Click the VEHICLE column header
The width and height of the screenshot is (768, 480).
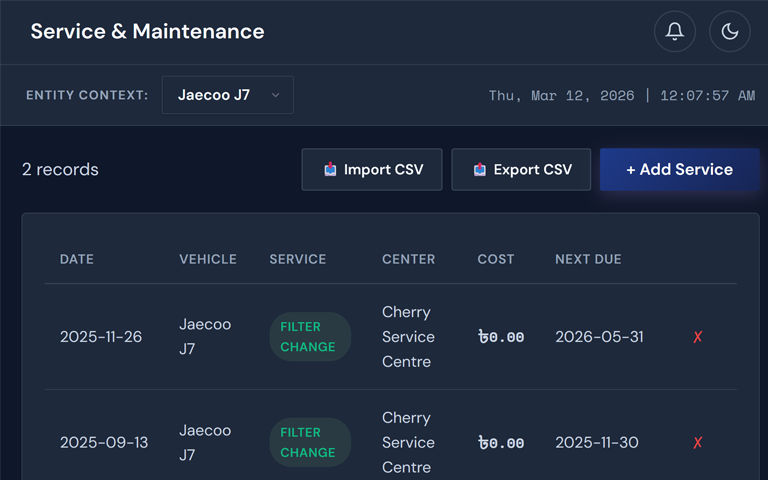pos(208,259)
